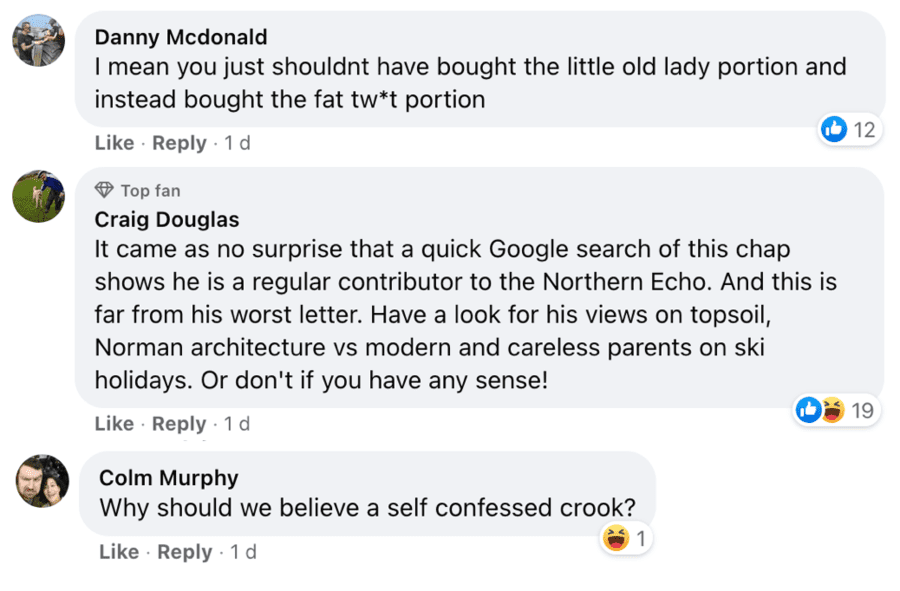
Task: Reply to Colm Murphy's comment
Action: pyautogui.click(x=185, y=552)
